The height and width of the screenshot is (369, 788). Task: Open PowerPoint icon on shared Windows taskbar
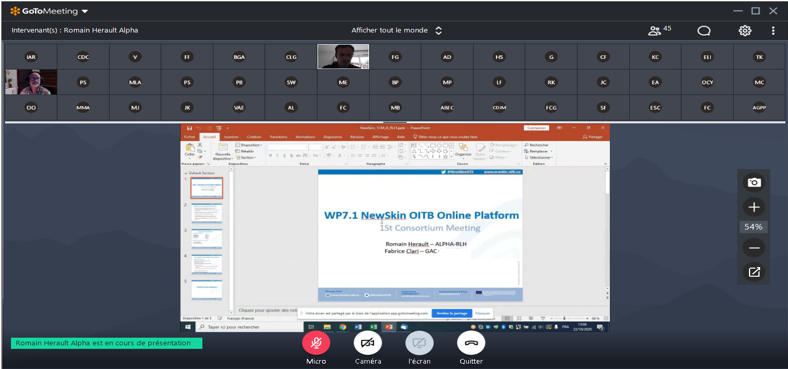coord(388,327)
